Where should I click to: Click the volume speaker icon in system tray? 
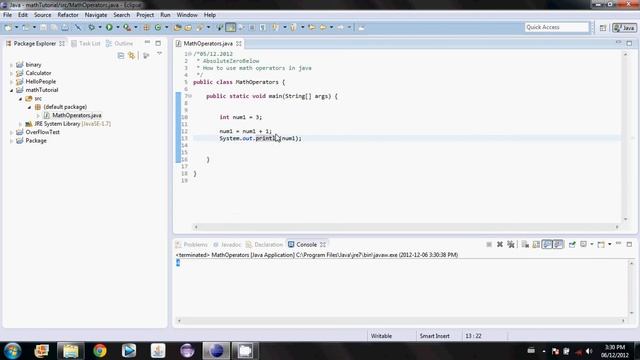589,351
